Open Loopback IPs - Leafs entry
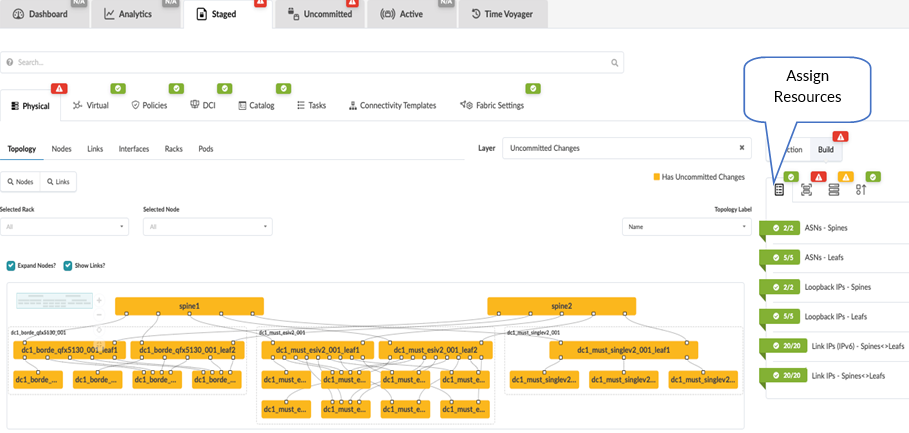This screenshot has height=433, width=909. pos(834,316)
